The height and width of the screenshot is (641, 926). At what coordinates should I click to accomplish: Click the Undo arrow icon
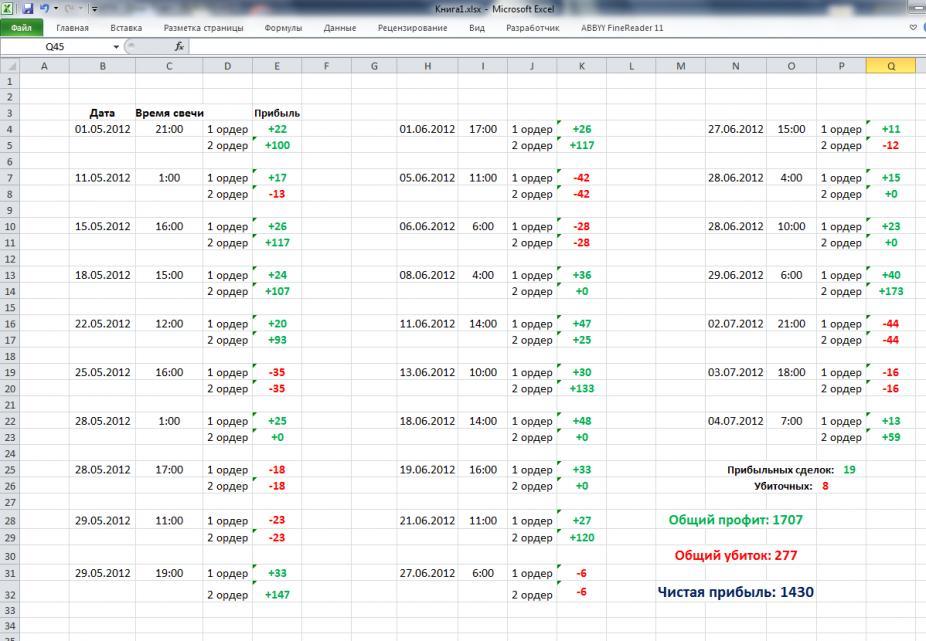click(x=43, y=8)
